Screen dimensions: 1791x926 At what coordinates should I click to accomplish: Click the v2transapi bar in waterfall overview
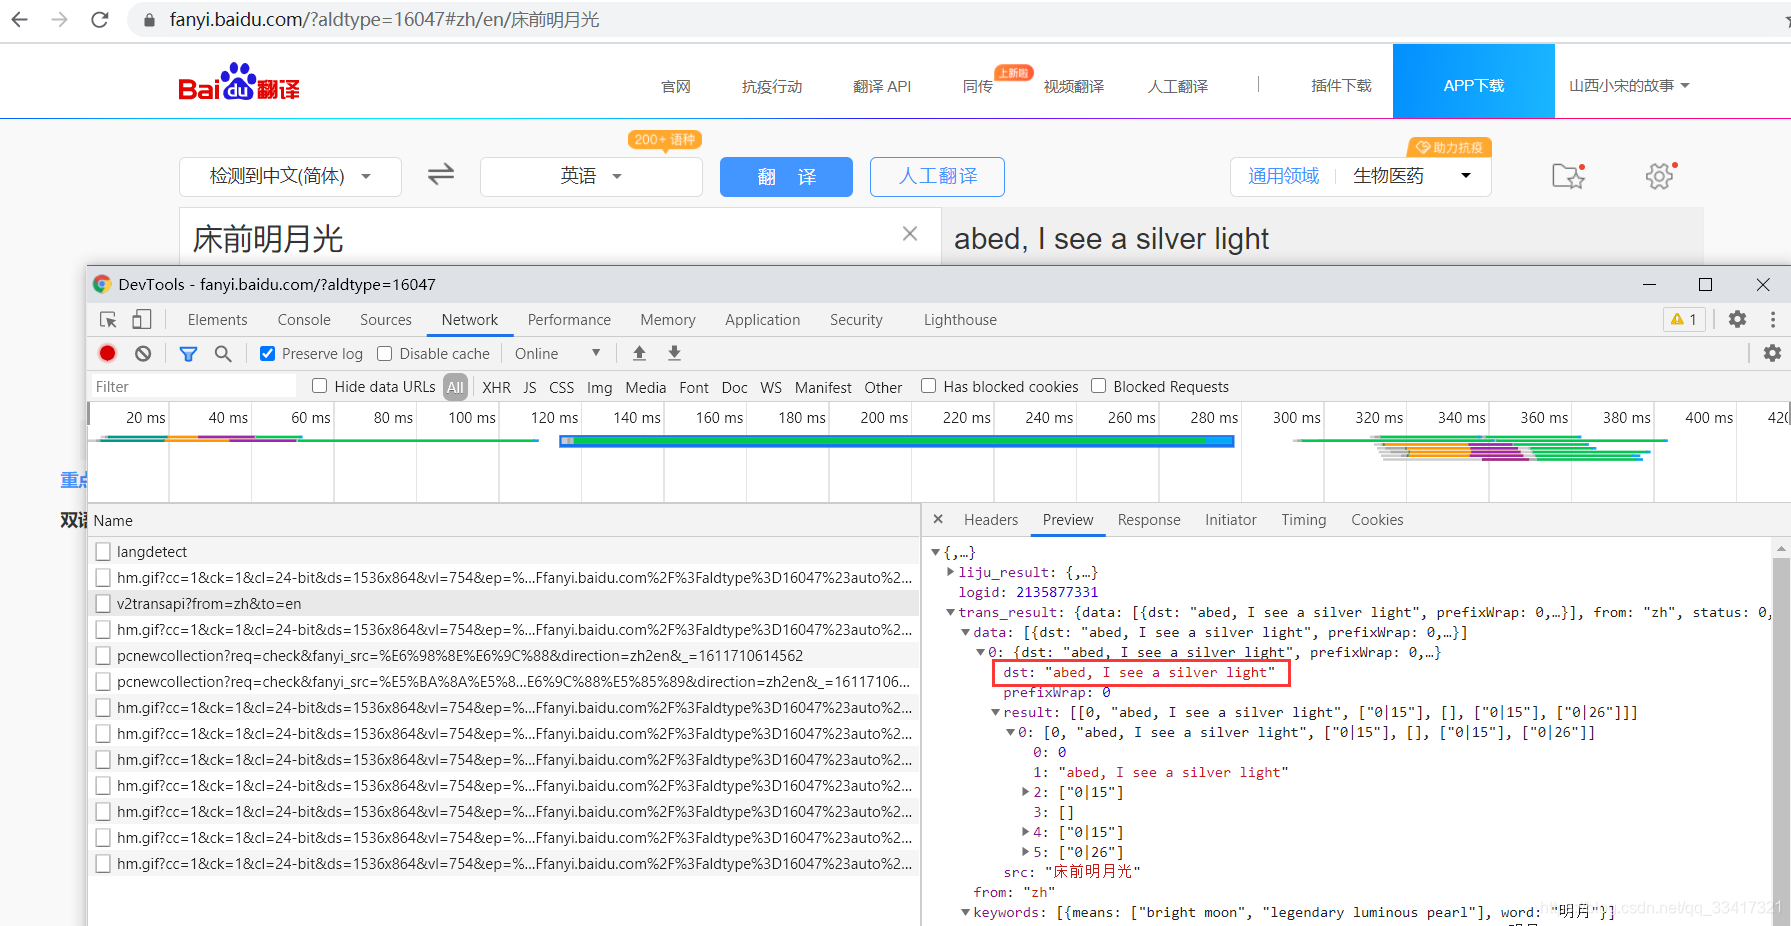point(897,441)
